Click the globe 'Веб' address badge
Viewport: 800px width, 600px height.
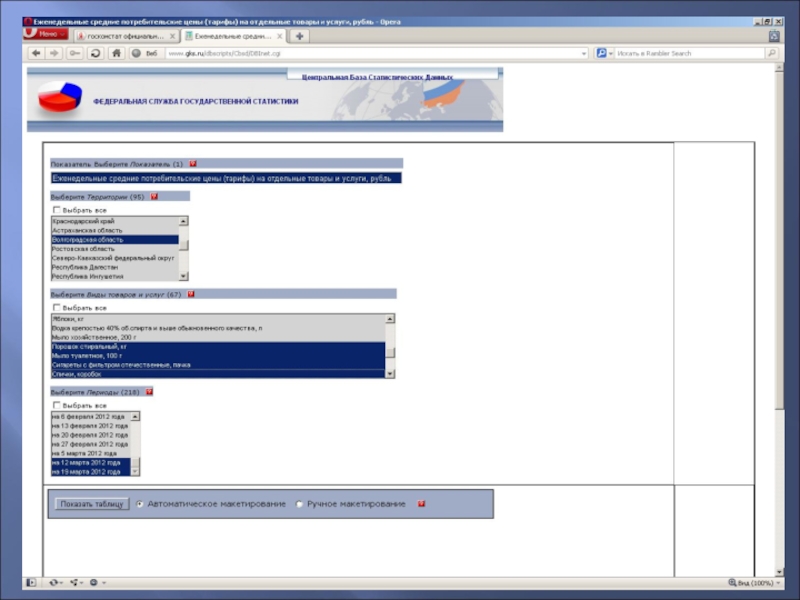145,53
